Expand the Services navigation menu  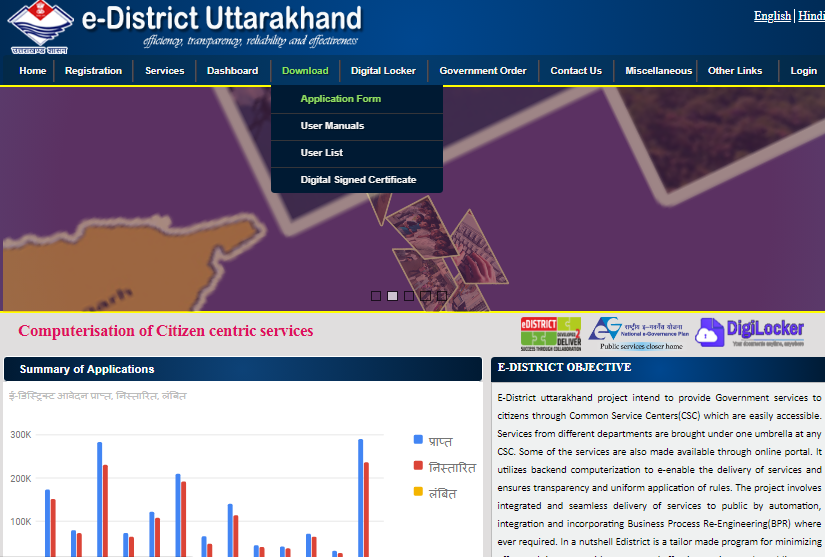coord(164,71)
